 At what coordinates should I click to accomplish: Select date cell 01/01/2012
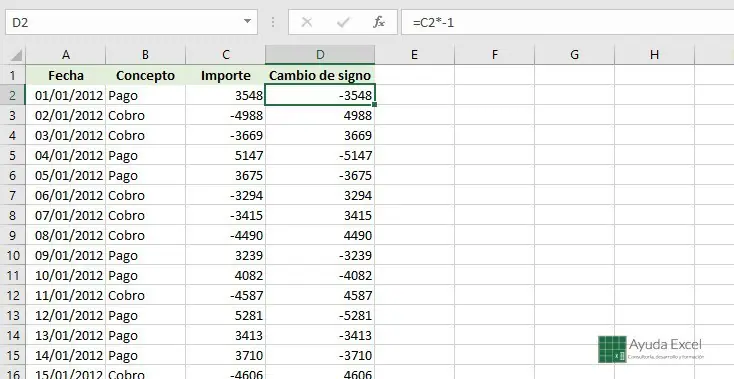pos(66,95)
